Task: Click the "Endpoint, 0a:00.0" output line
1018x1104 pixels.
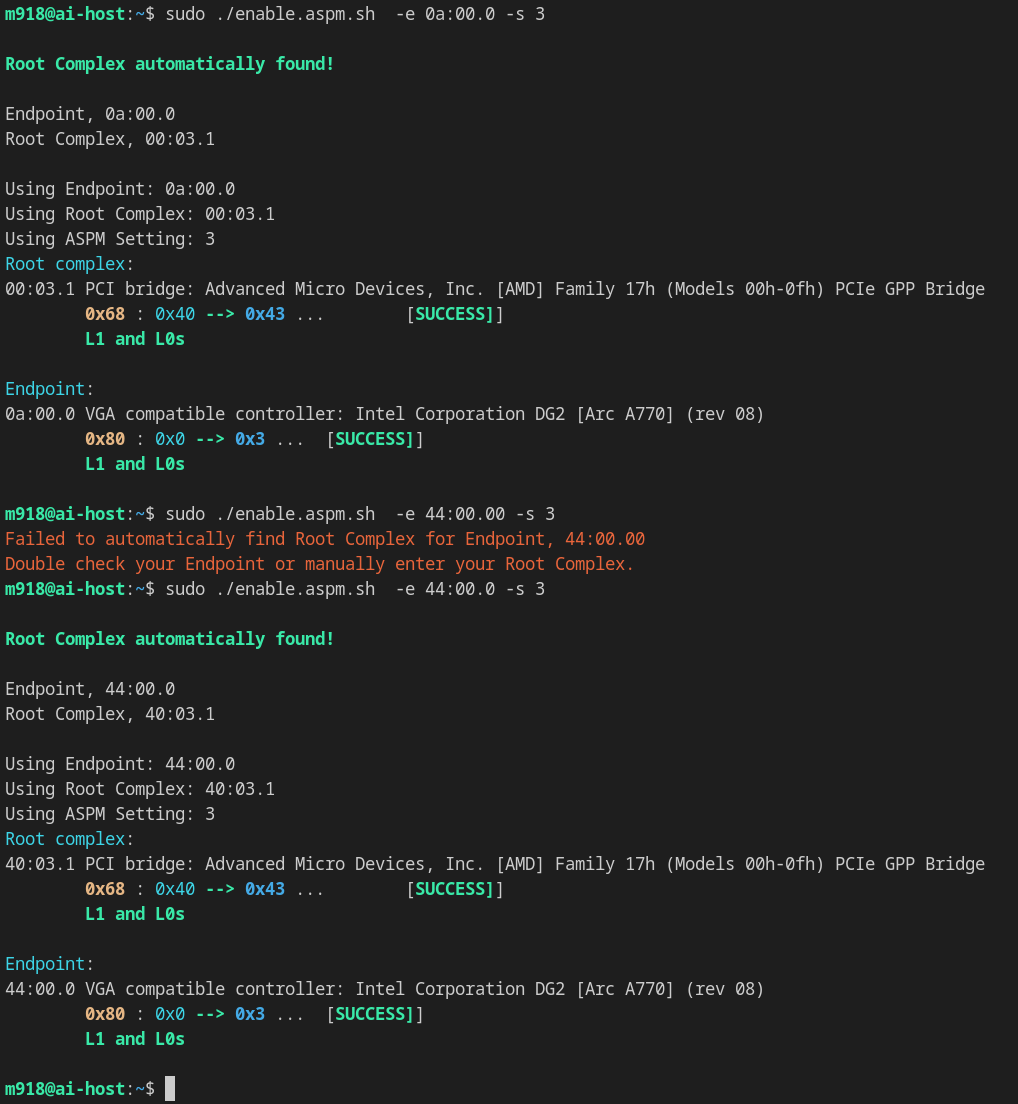Action: point(90,114)
